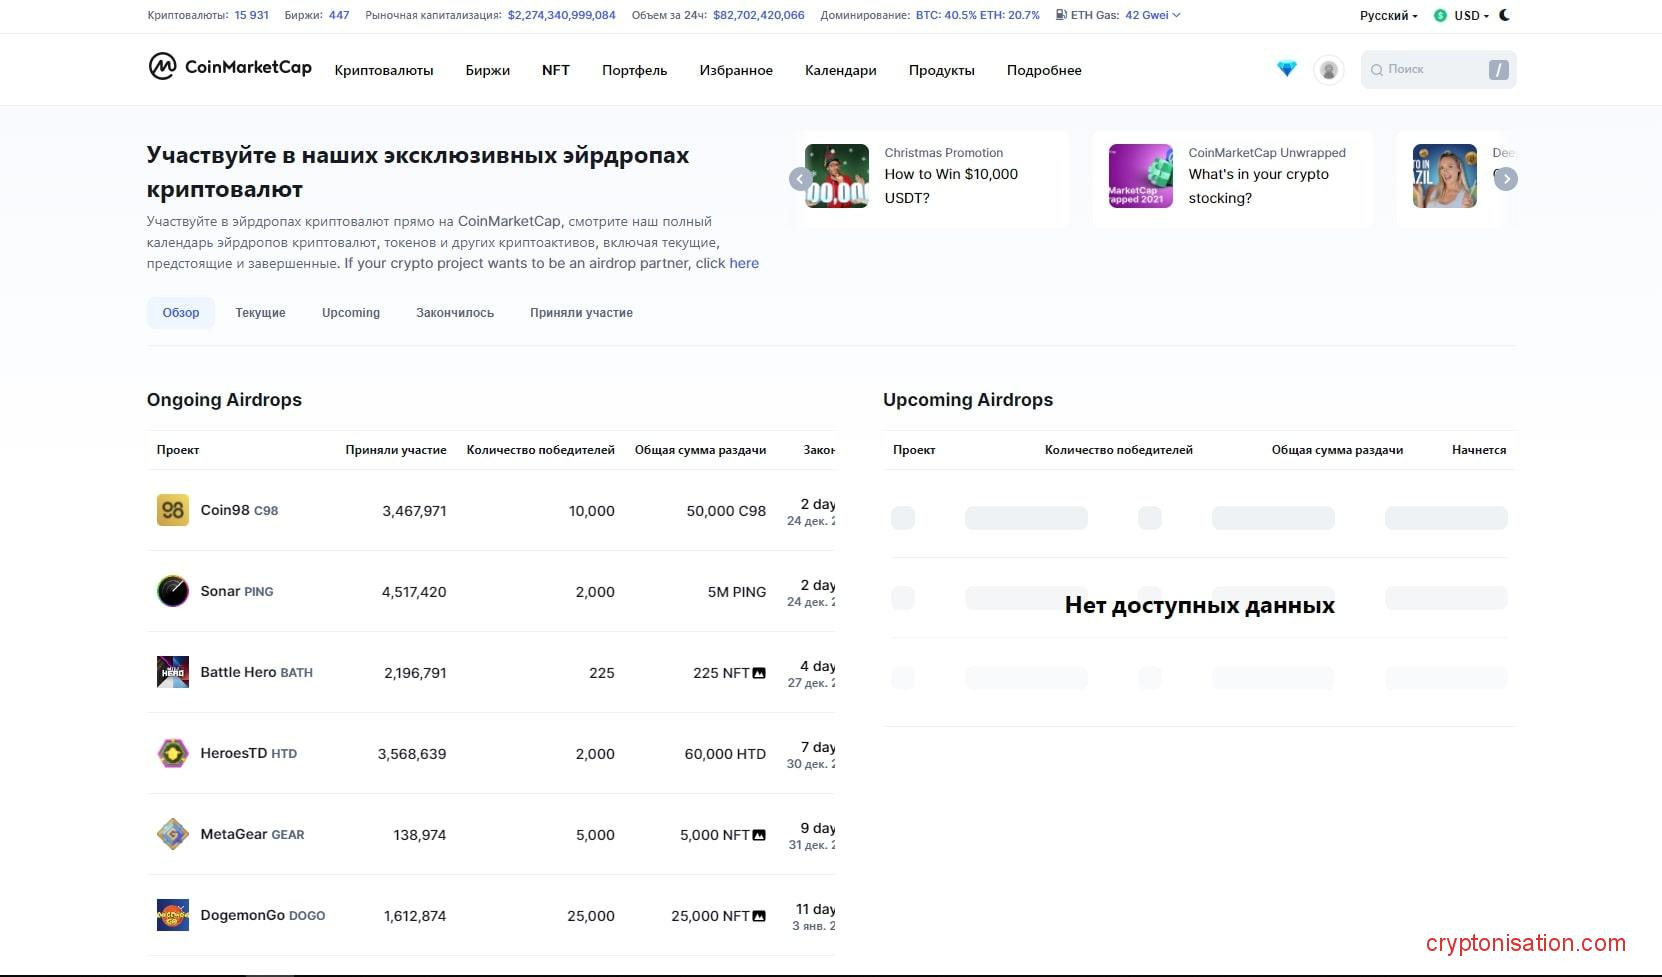Open the Русский language dropdown
Image resolution: width=1662 pixels, height=977 pixels.
point(1388,16)
